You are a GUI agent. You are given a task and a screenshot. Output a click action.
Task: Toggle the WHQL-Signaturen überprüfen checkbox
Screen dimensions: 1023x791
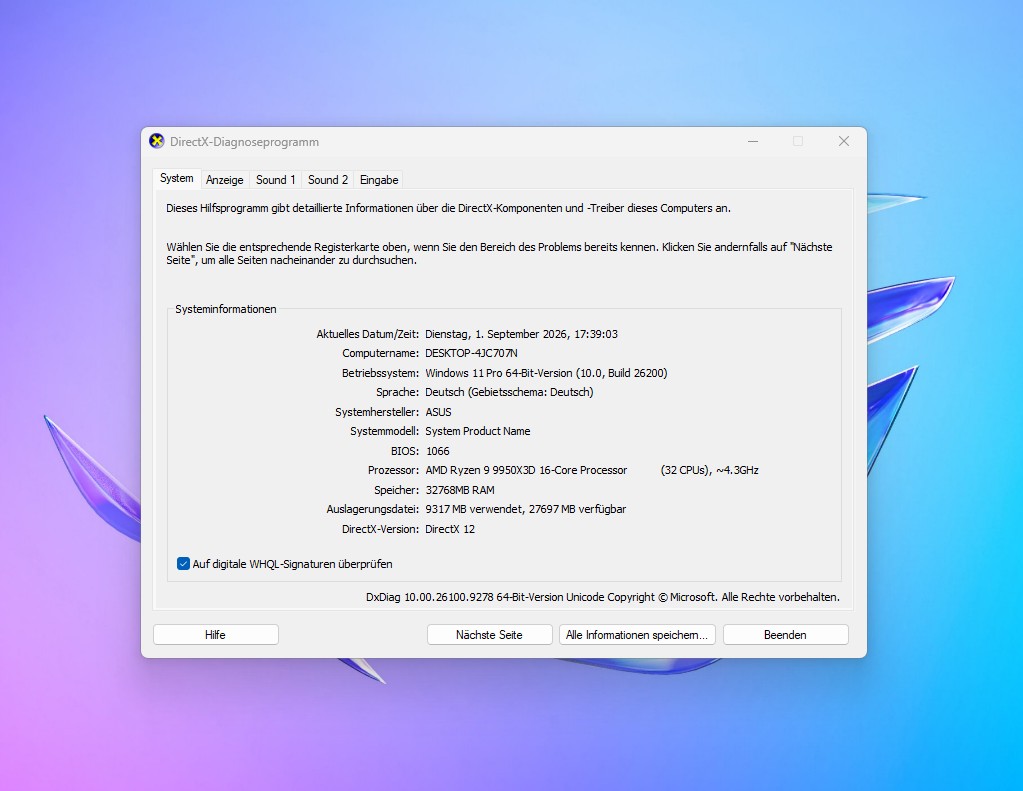[183, 564]
